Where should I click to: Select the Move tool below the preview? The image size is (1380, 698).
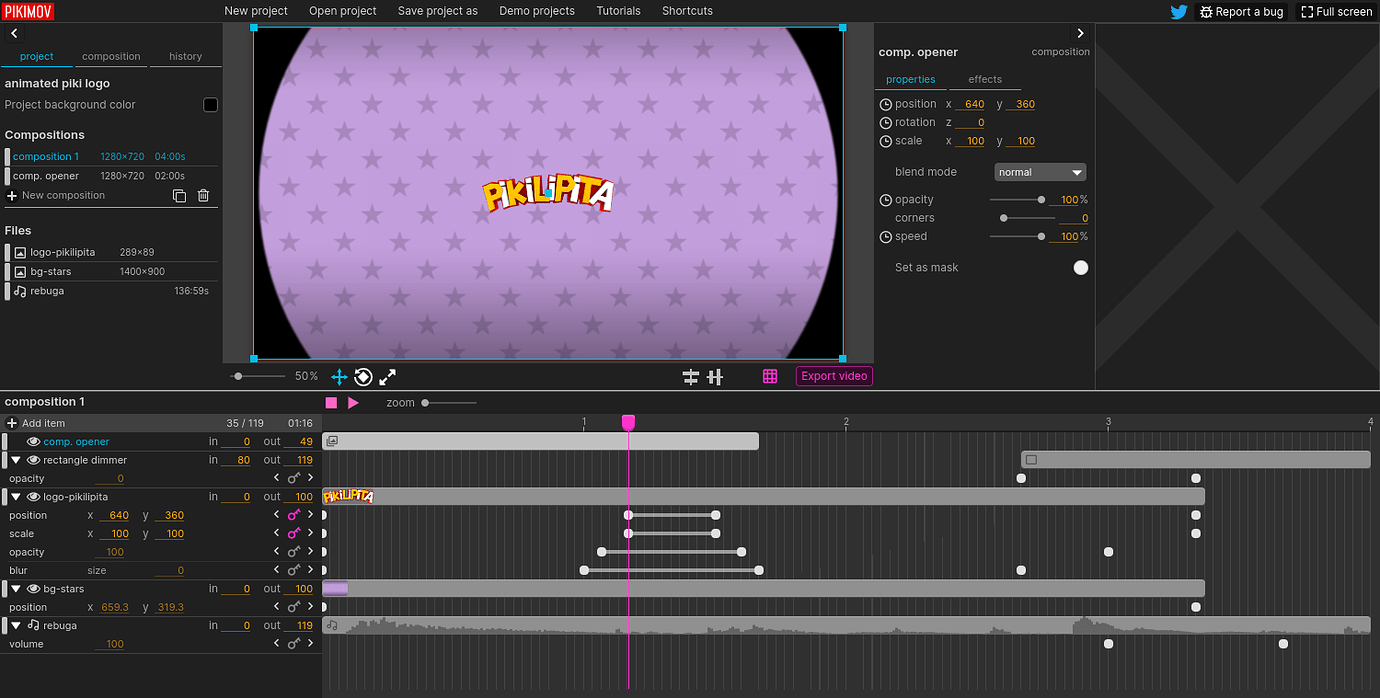(x=339, y=377)
